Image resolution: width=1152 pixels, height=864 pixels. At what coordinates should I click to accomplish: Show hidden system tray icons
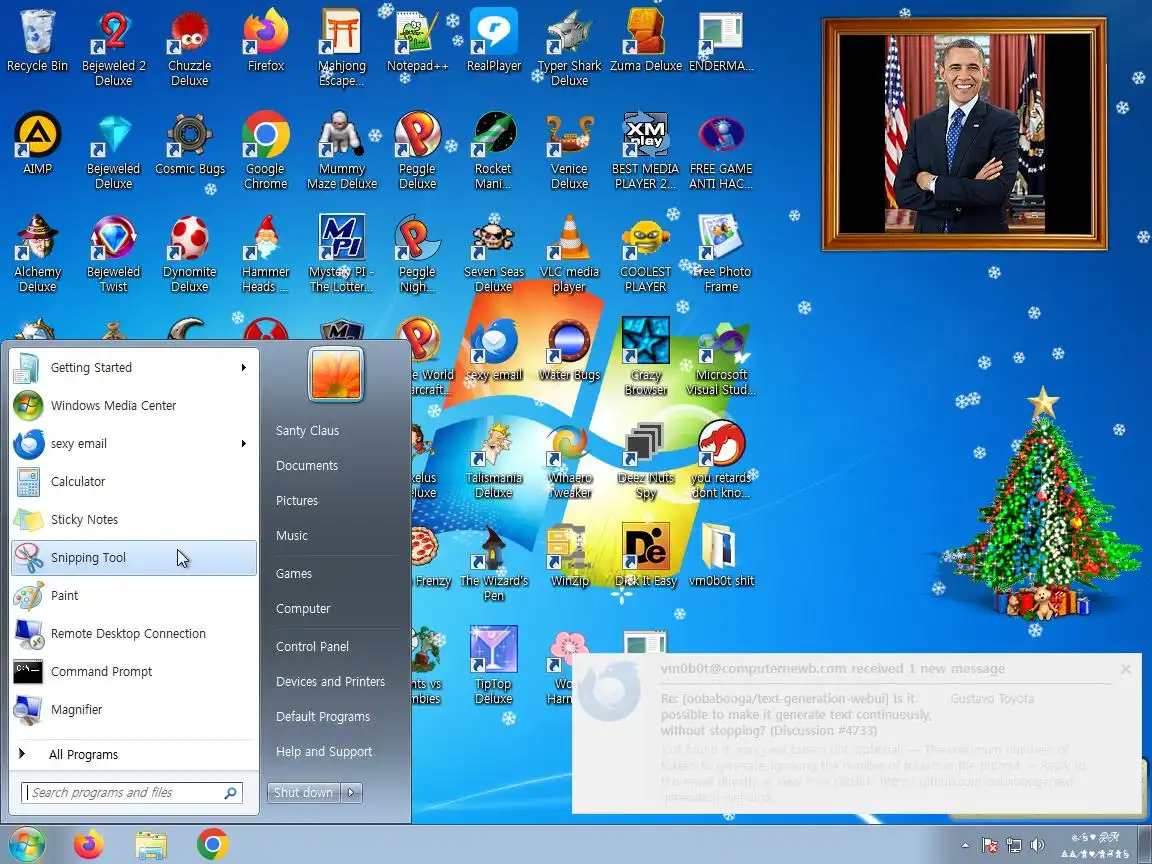[x=965, y=845]
